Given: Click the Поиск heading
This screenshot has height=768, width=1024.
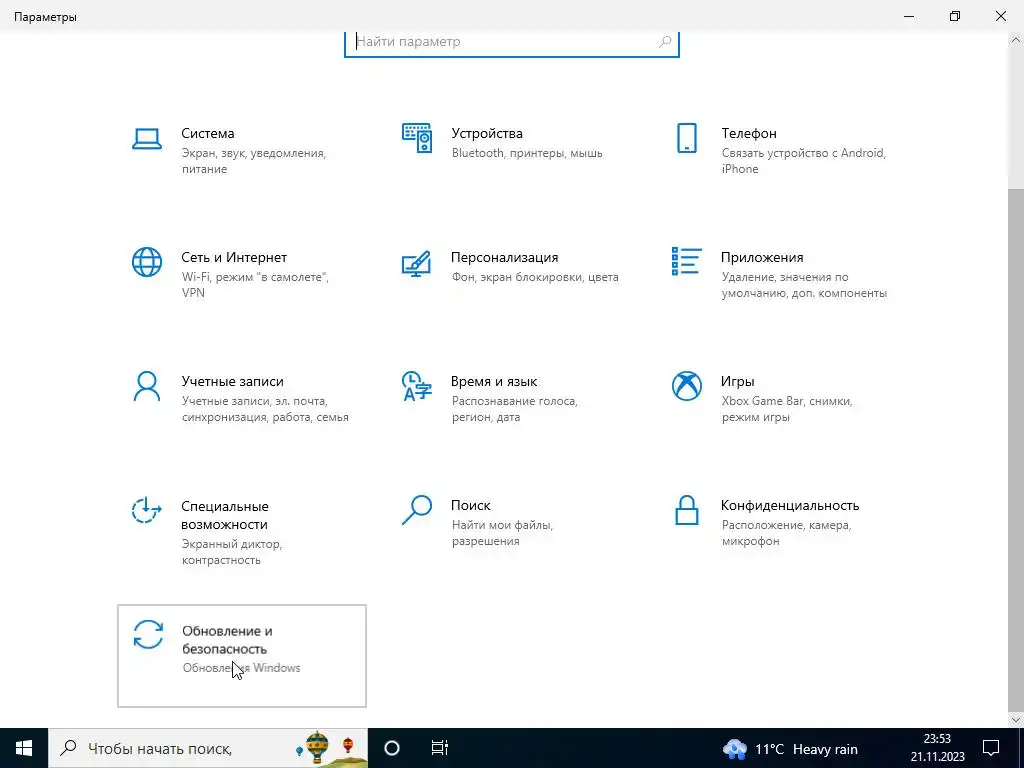Looking at the screenshot, I should (x=471, y=505).
